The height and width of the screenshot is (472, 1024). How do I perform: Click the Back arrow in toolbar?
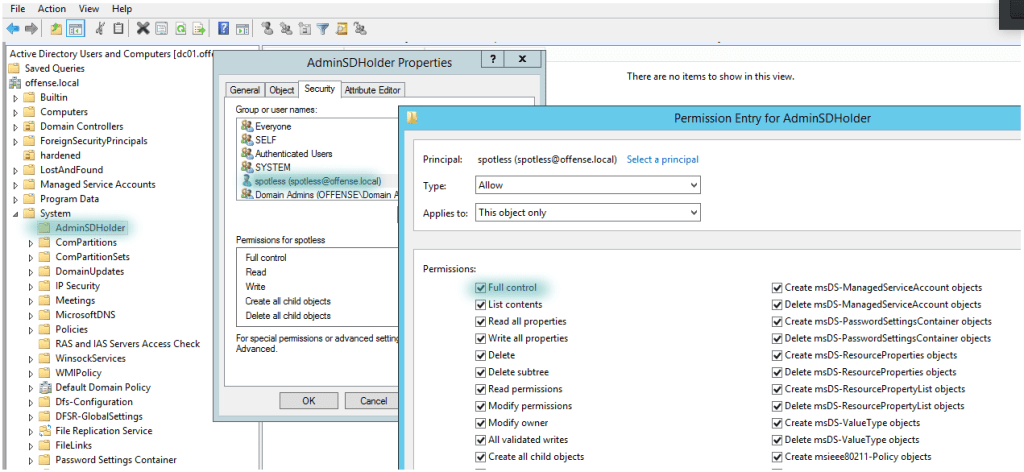pos(13,28)
